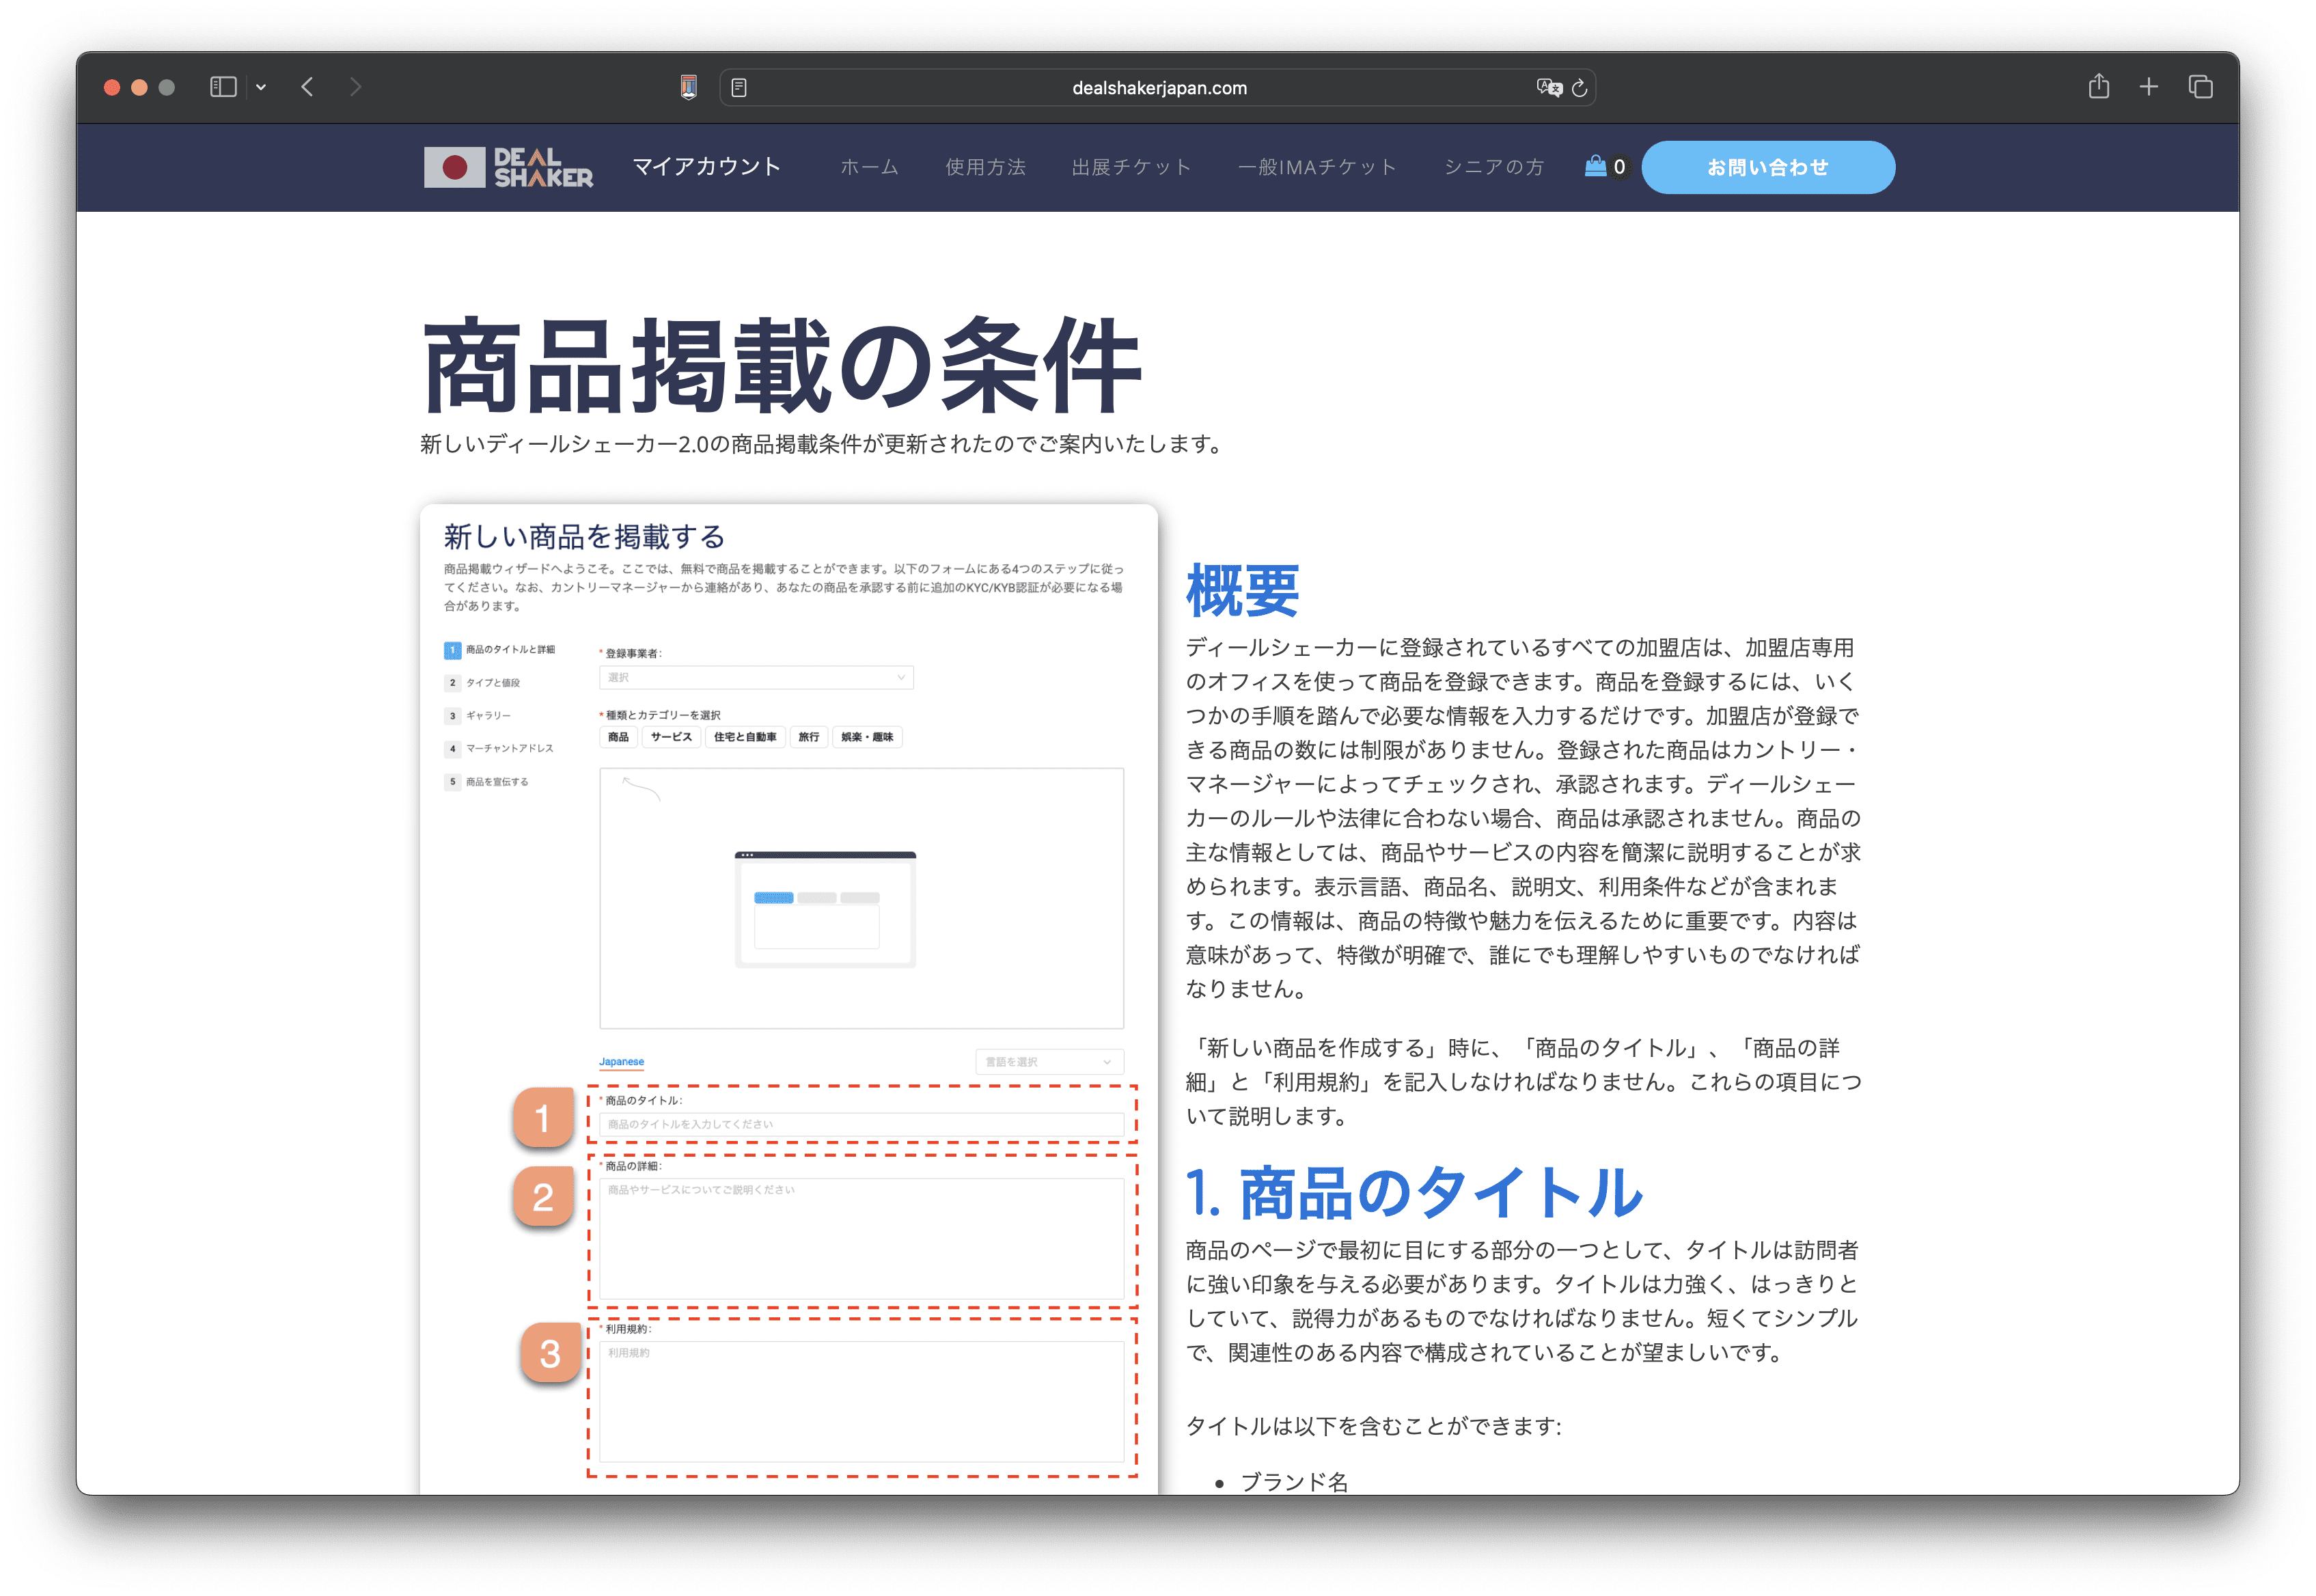Viewport: 2316px width, 1596px height.
Task: Click the privacy shield extension icon
Action: click(x=688, y=87)
